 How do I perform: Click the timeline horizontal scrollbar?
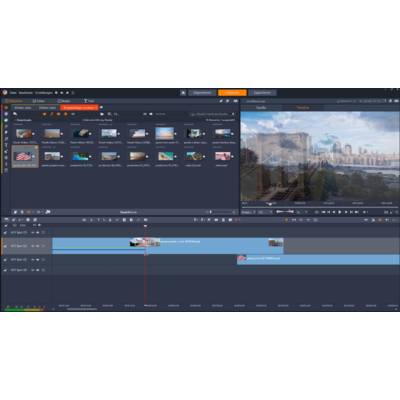[x=82, y=309]
